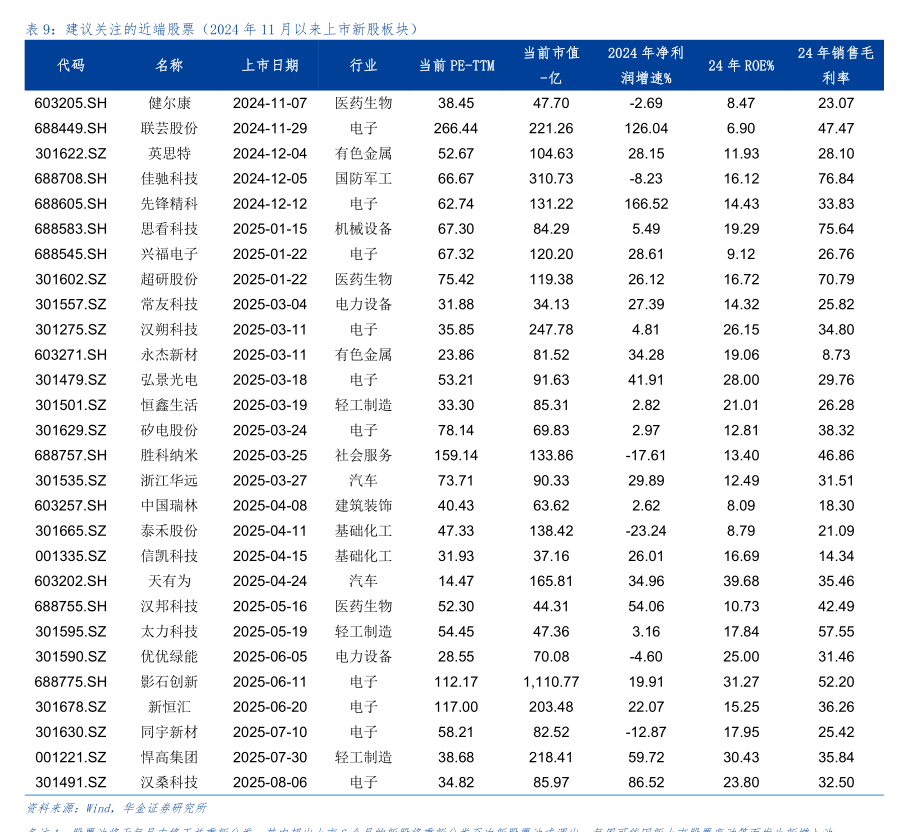This screenshot has width=897, height=832.
Task: Click listing date 2024-11-07
Action: 270,103
